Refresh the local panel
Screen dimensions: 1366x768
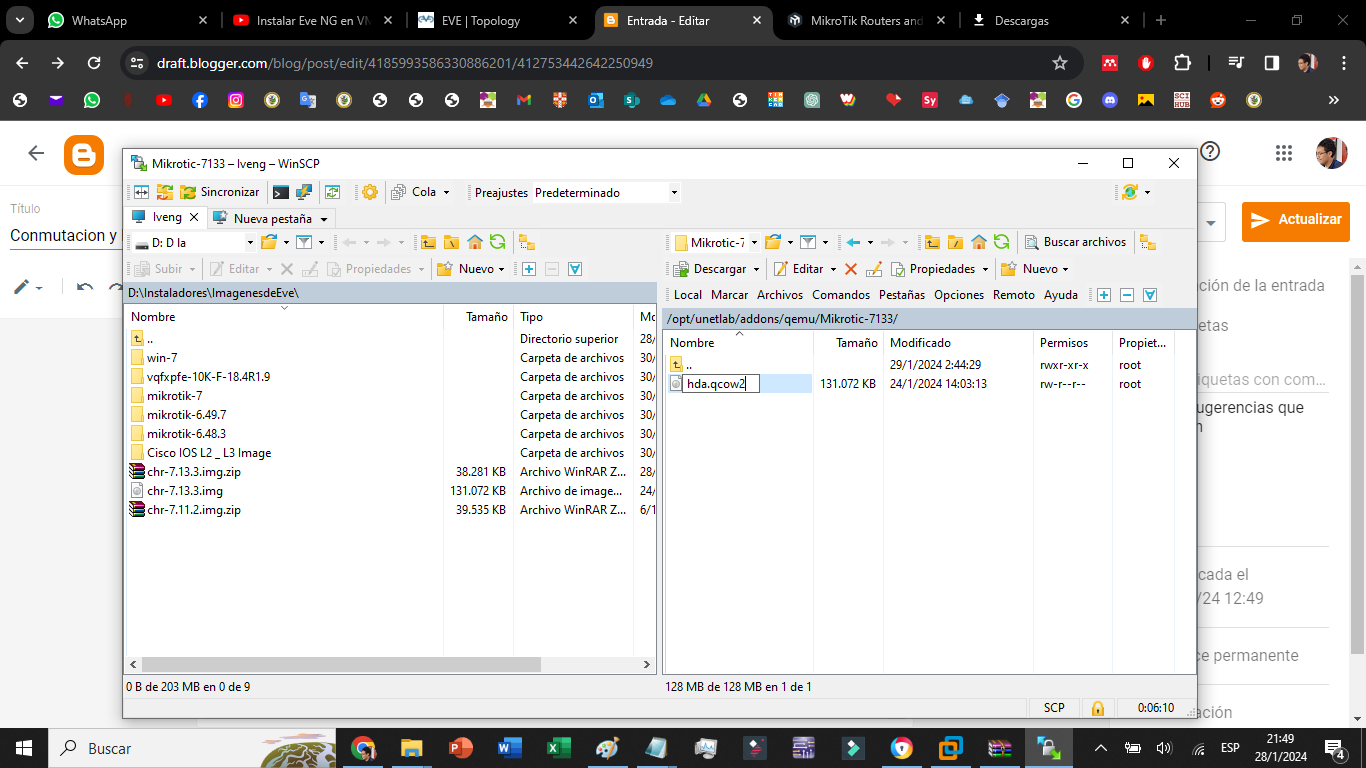click(x=497, y=242)
